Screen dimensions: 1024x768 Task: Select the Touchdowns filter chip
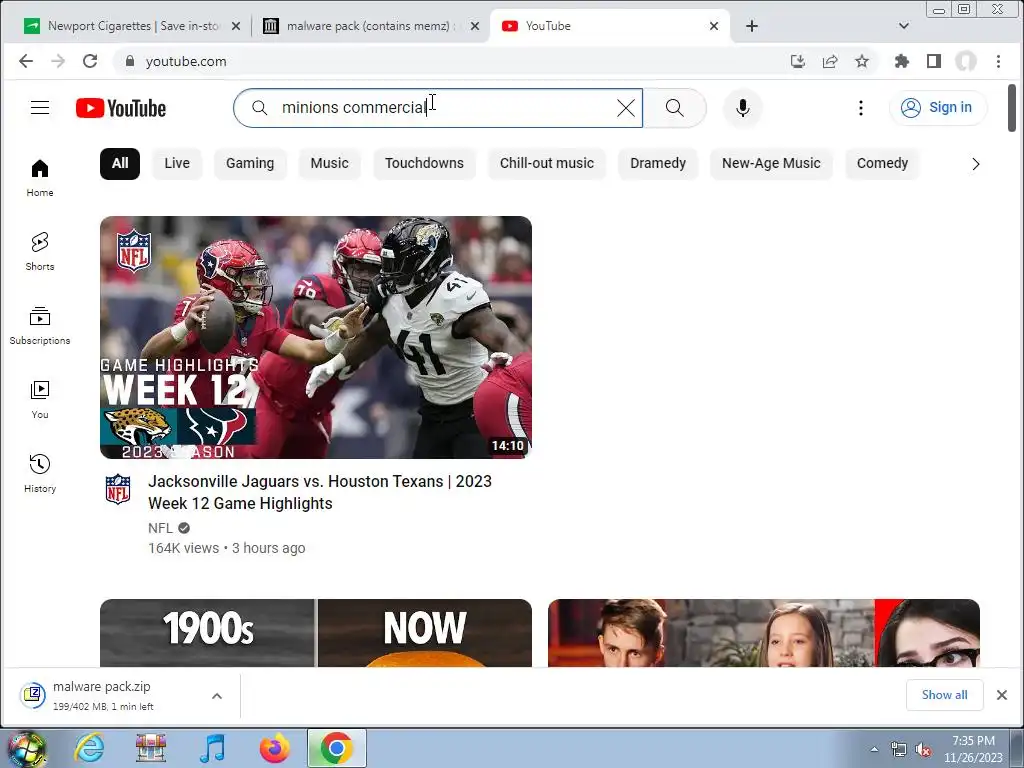[x=424, y=163]
